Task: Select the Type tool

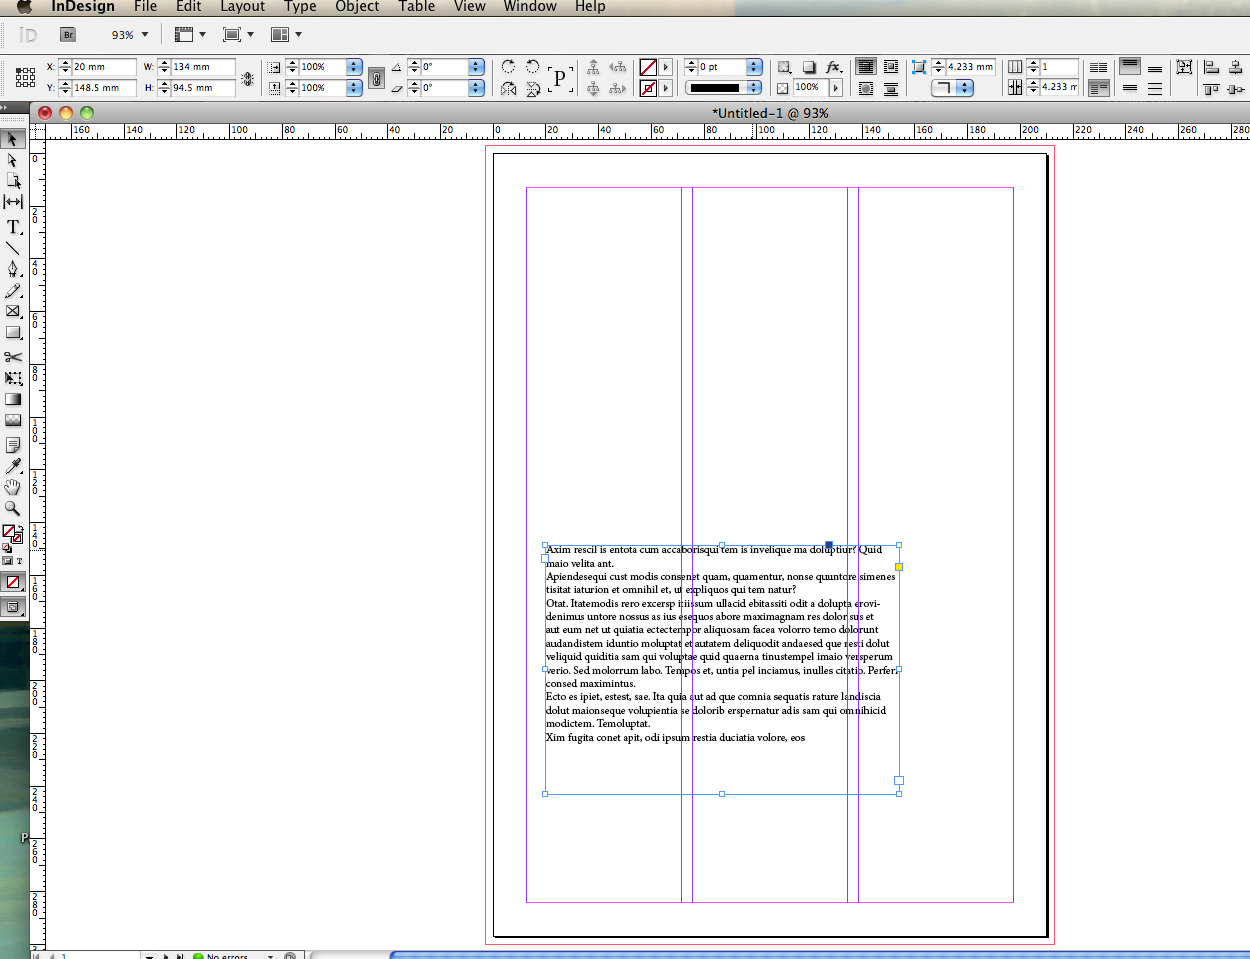Action: (x=14, y=227)
